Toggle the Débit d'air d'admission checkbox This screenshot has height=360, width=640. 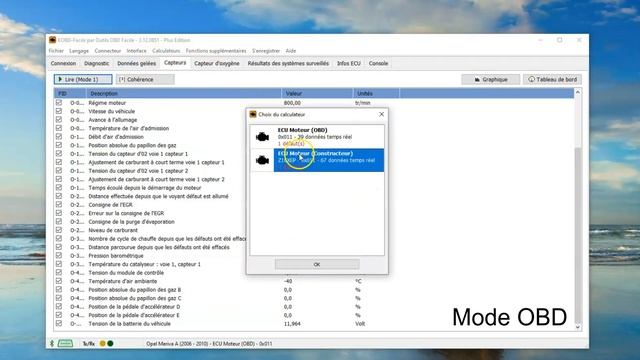pos(59,137)
